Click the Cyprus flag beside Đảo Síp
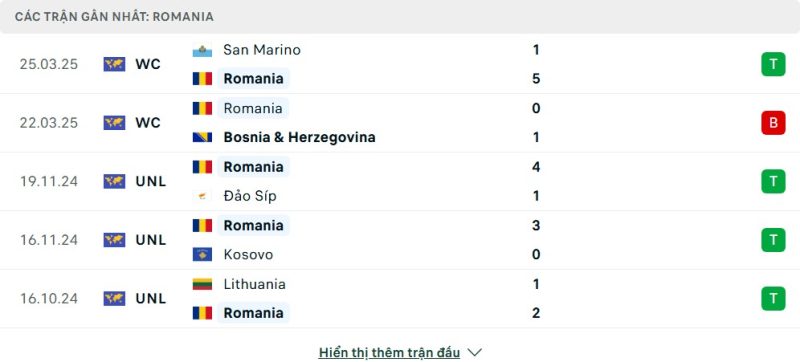 (202, 196)
